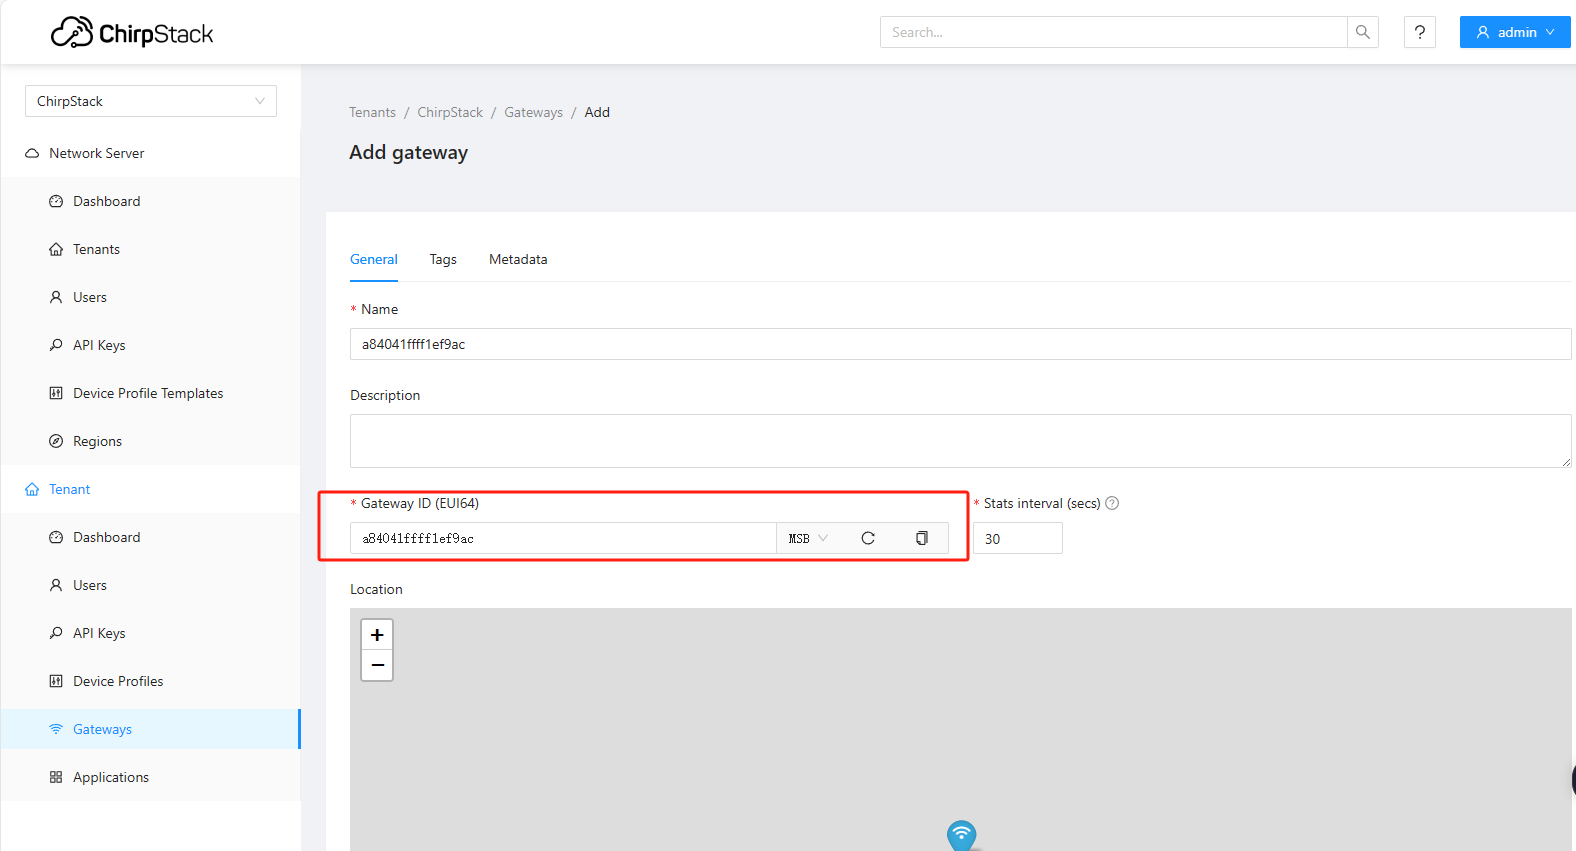Screen dimensions: 1576x851
Task: Click the Tenants home icon
Action: coord(56,249)
